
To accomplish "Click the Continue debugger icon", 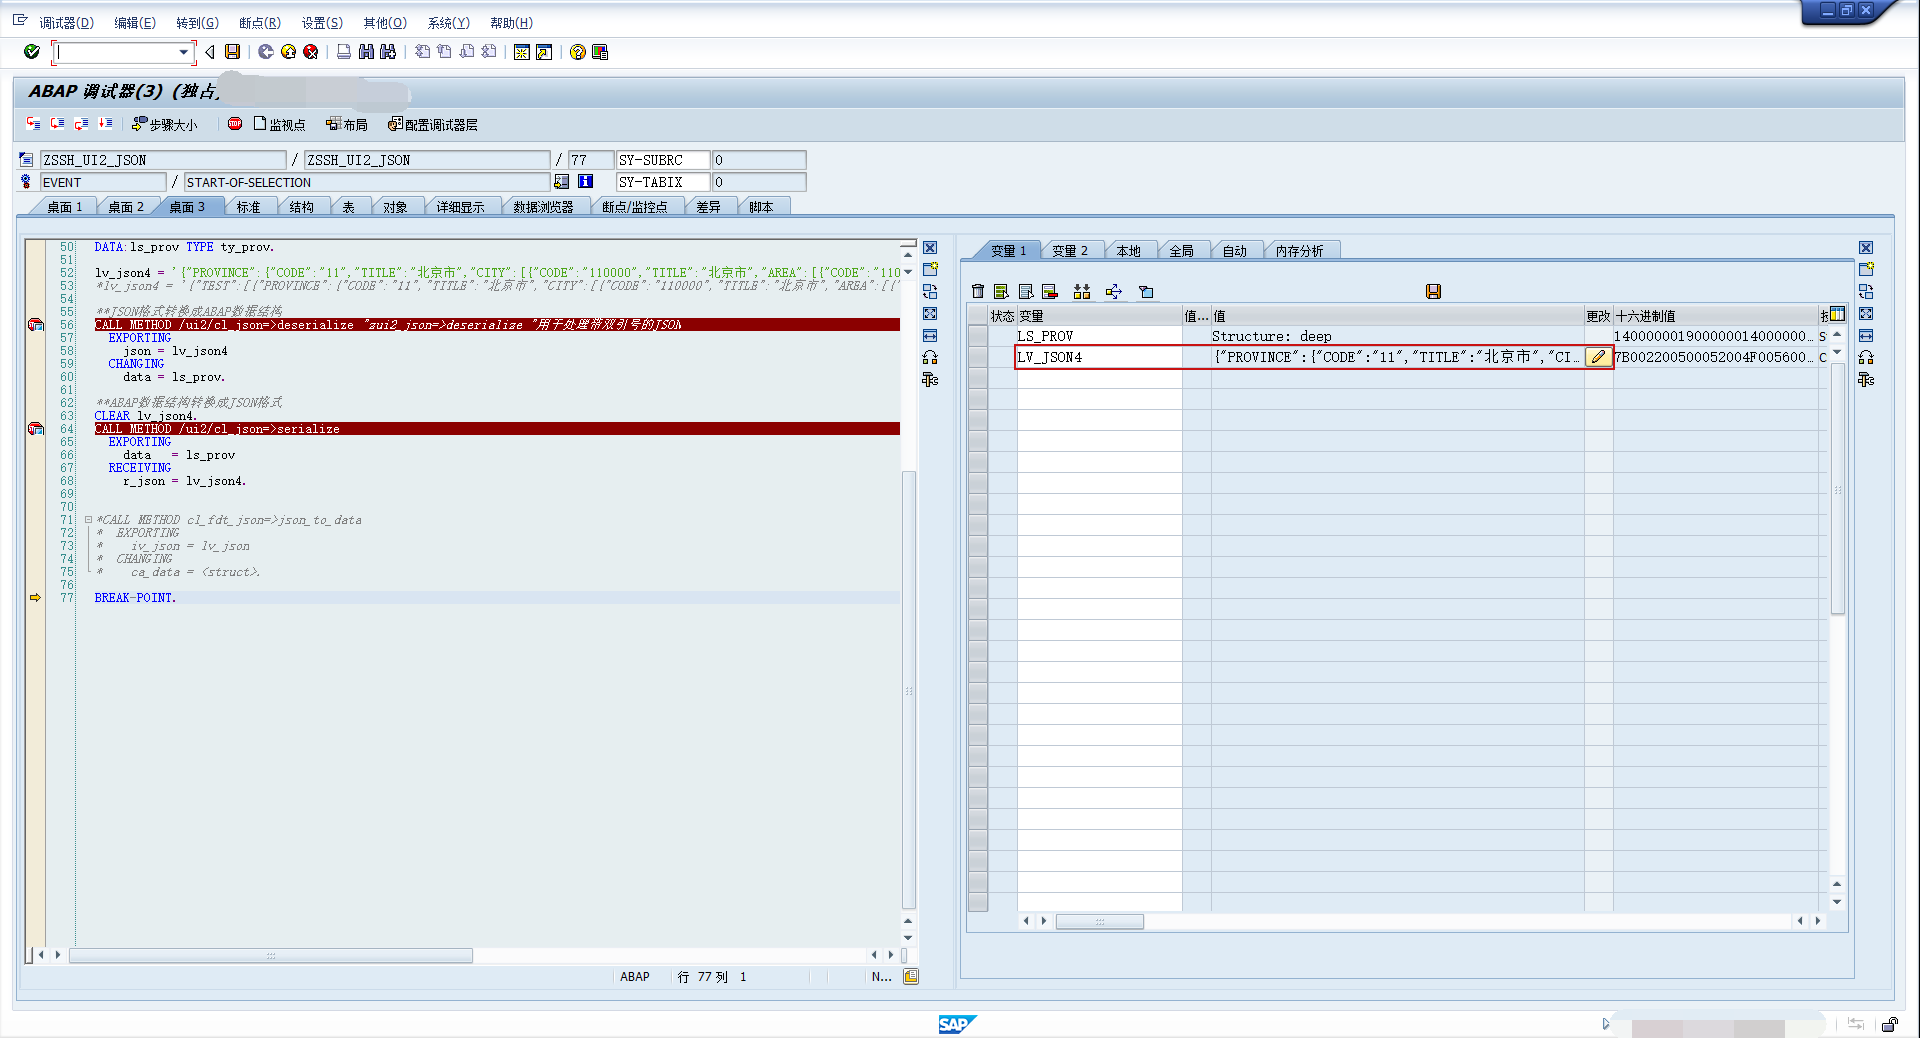I will click(106, 124).
